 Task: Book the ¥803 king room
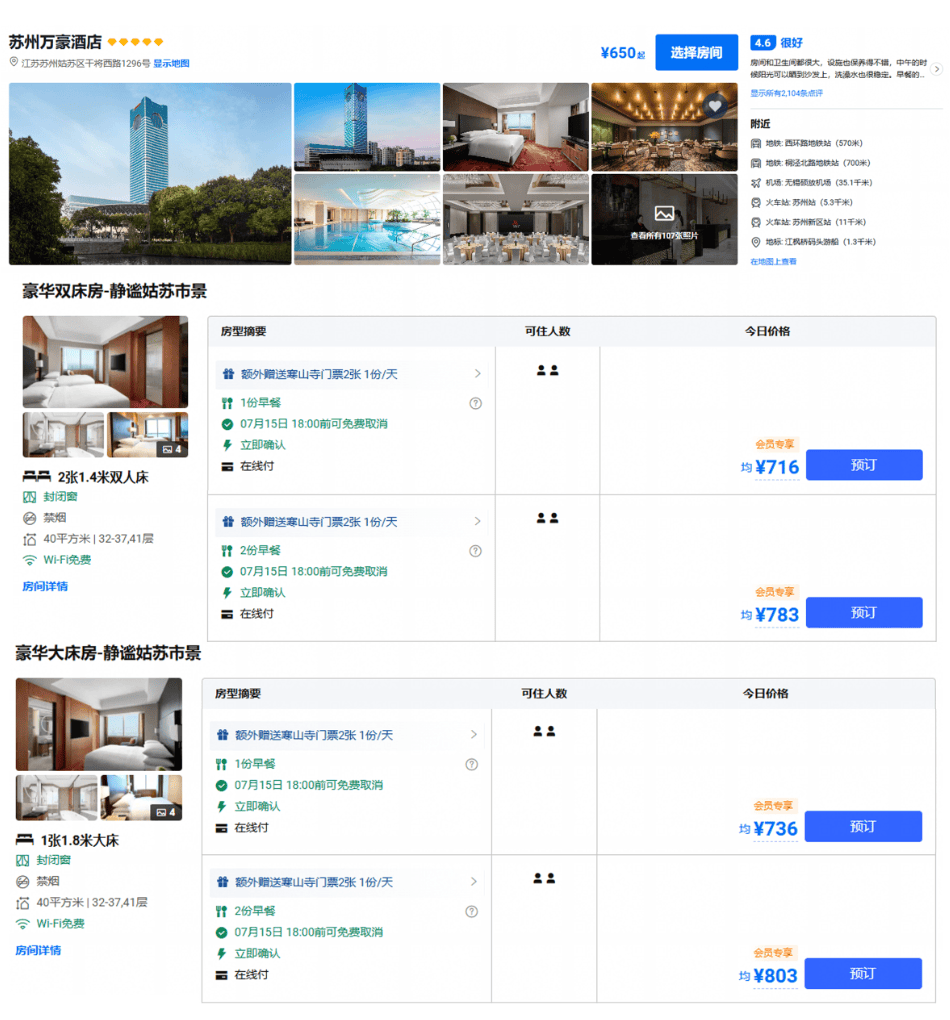tap(863, 974)
